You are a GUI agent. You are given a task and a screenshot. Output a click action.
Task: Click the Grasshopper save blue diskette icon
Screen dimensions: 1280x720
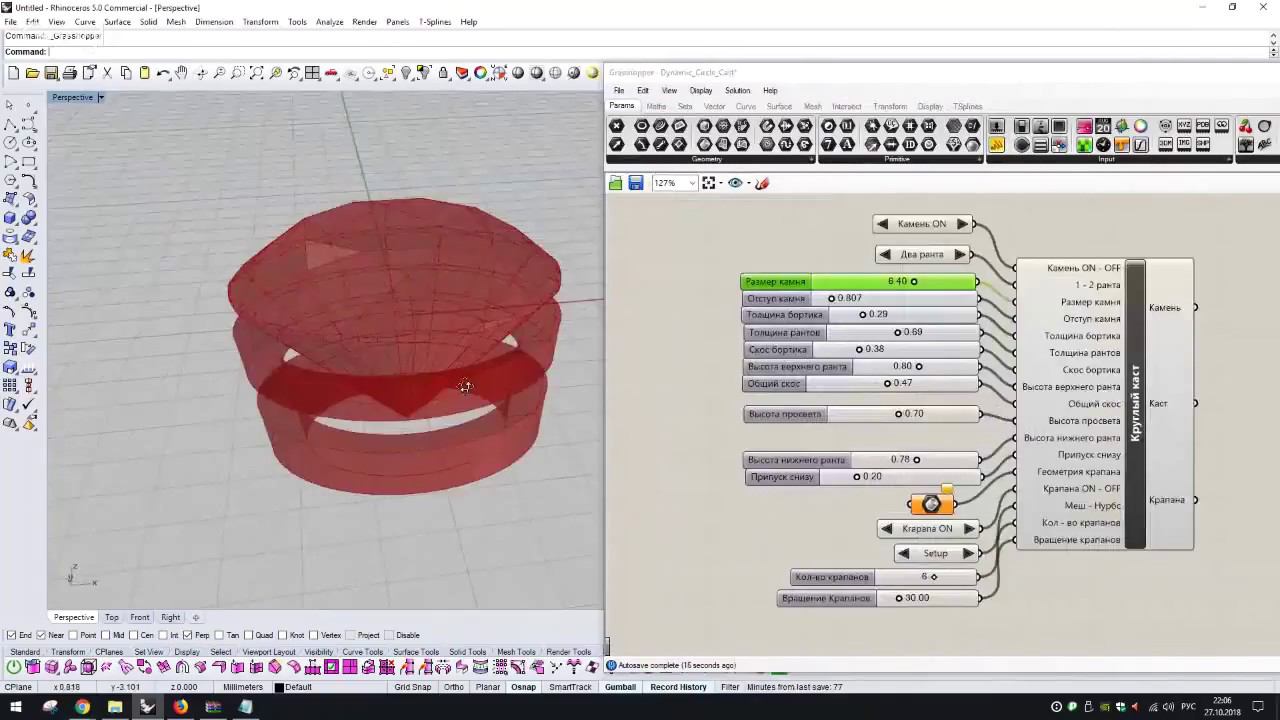pos(635,183)
